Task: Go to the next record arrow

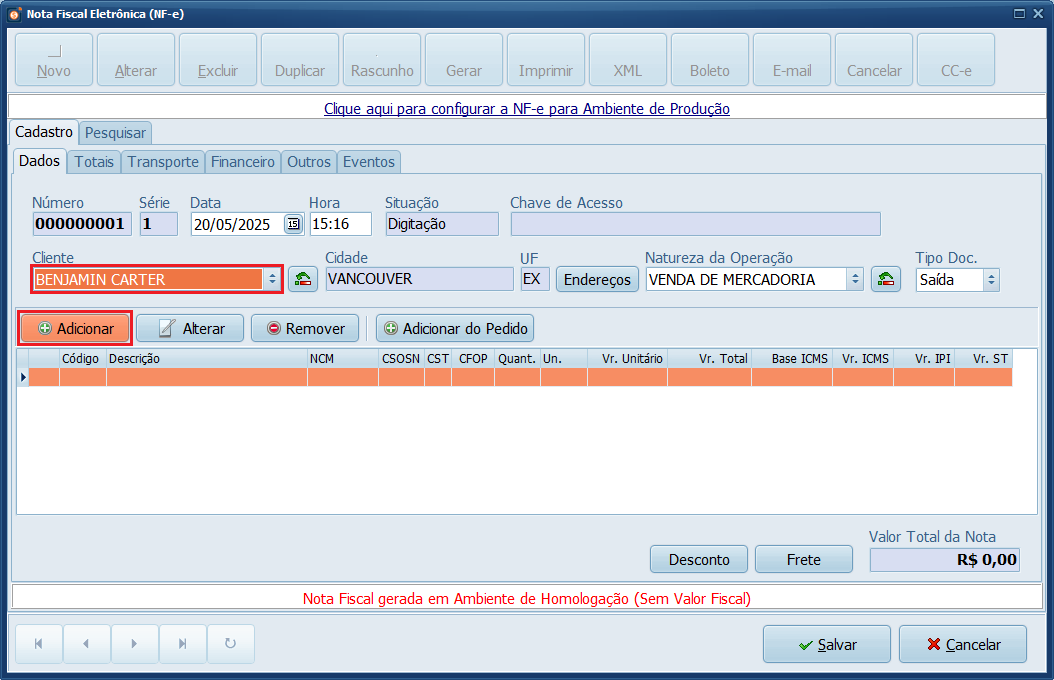Action: [134, 644]
